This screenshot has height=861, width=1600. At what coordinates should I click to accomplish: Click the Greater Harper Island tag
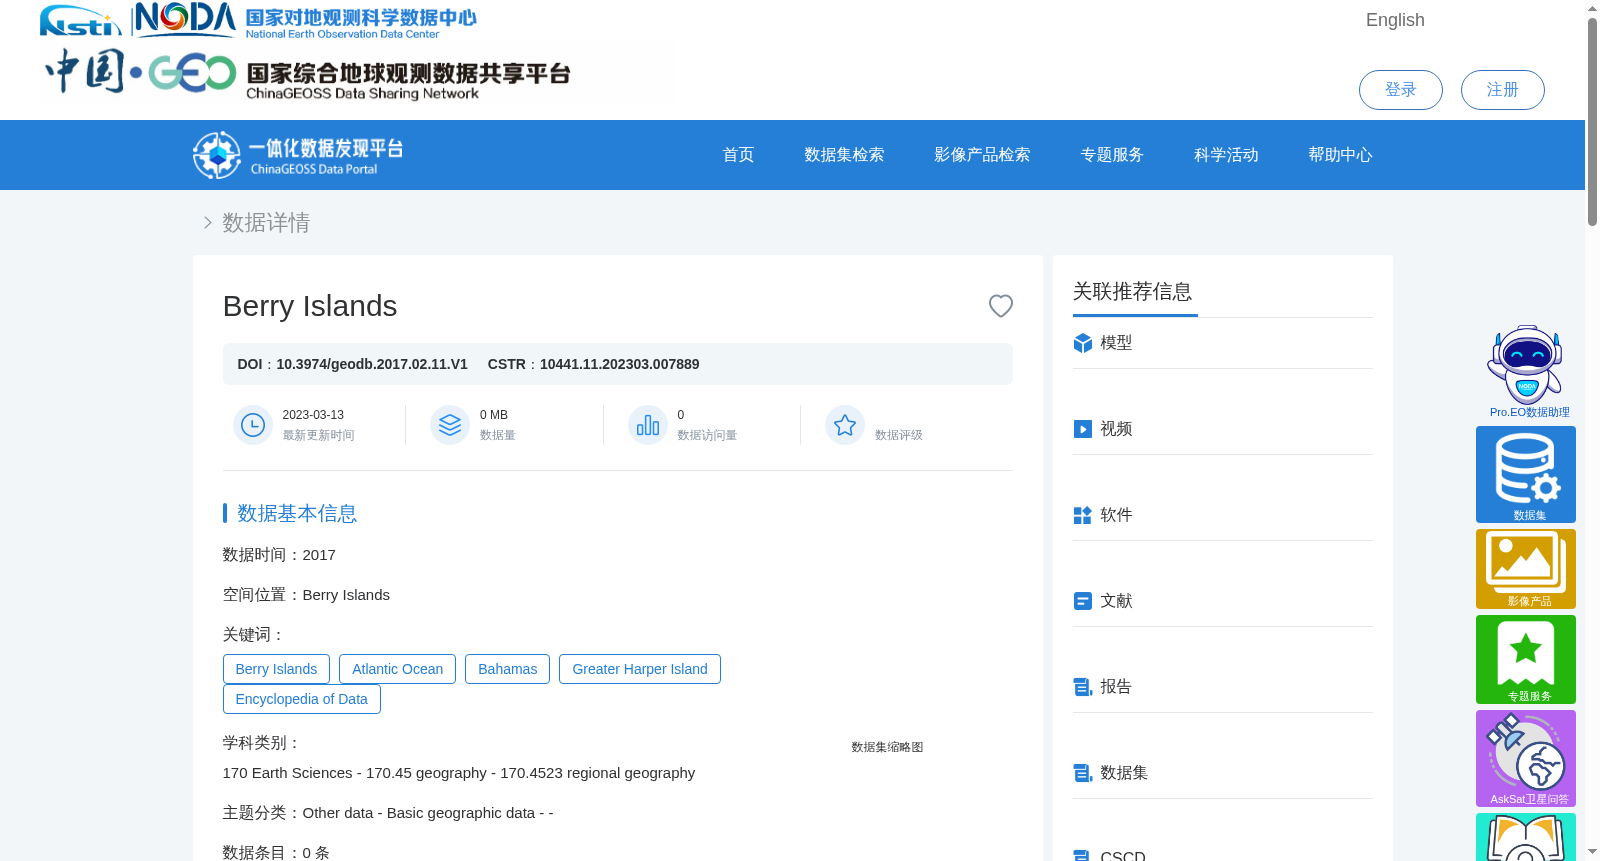coord(639,669)
